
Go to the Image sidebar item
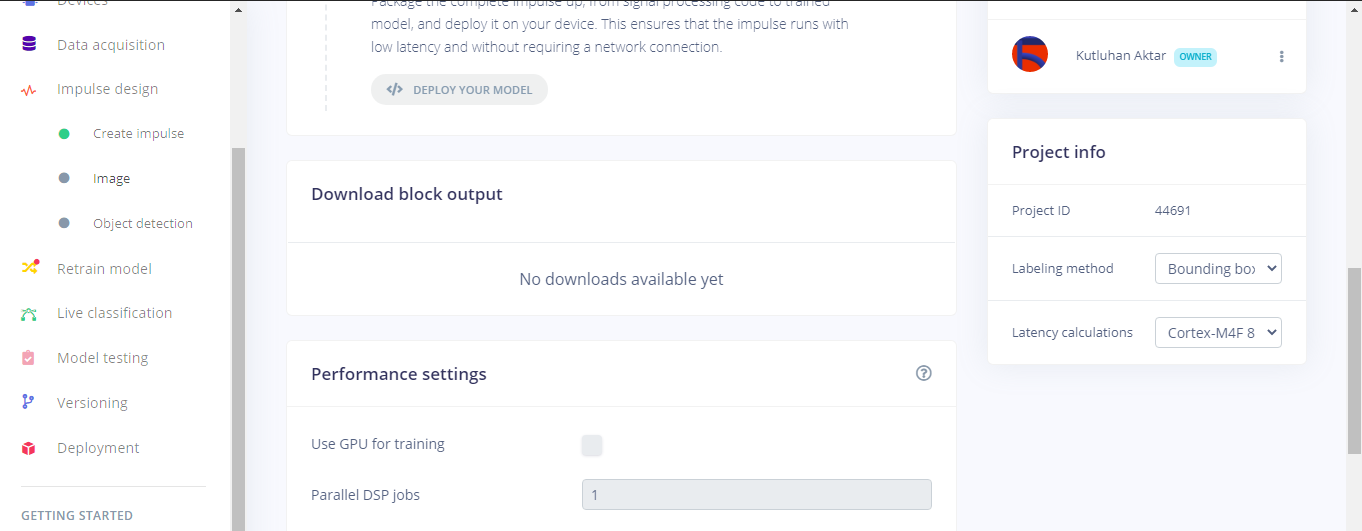point(111,179)
